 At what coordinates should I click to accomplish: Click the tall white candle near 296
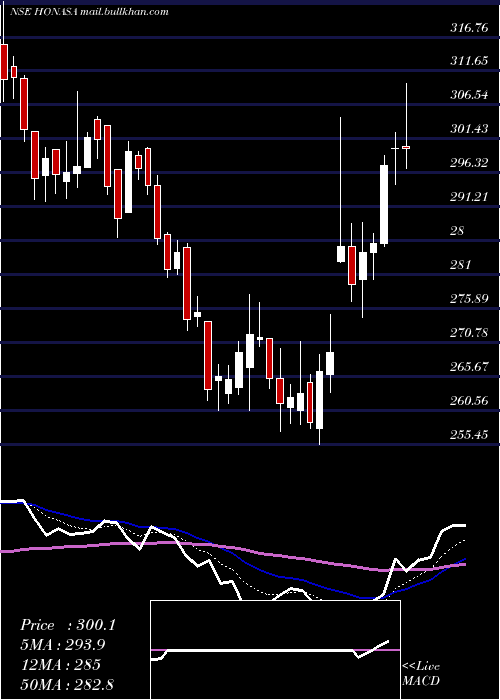pos(384,204)
